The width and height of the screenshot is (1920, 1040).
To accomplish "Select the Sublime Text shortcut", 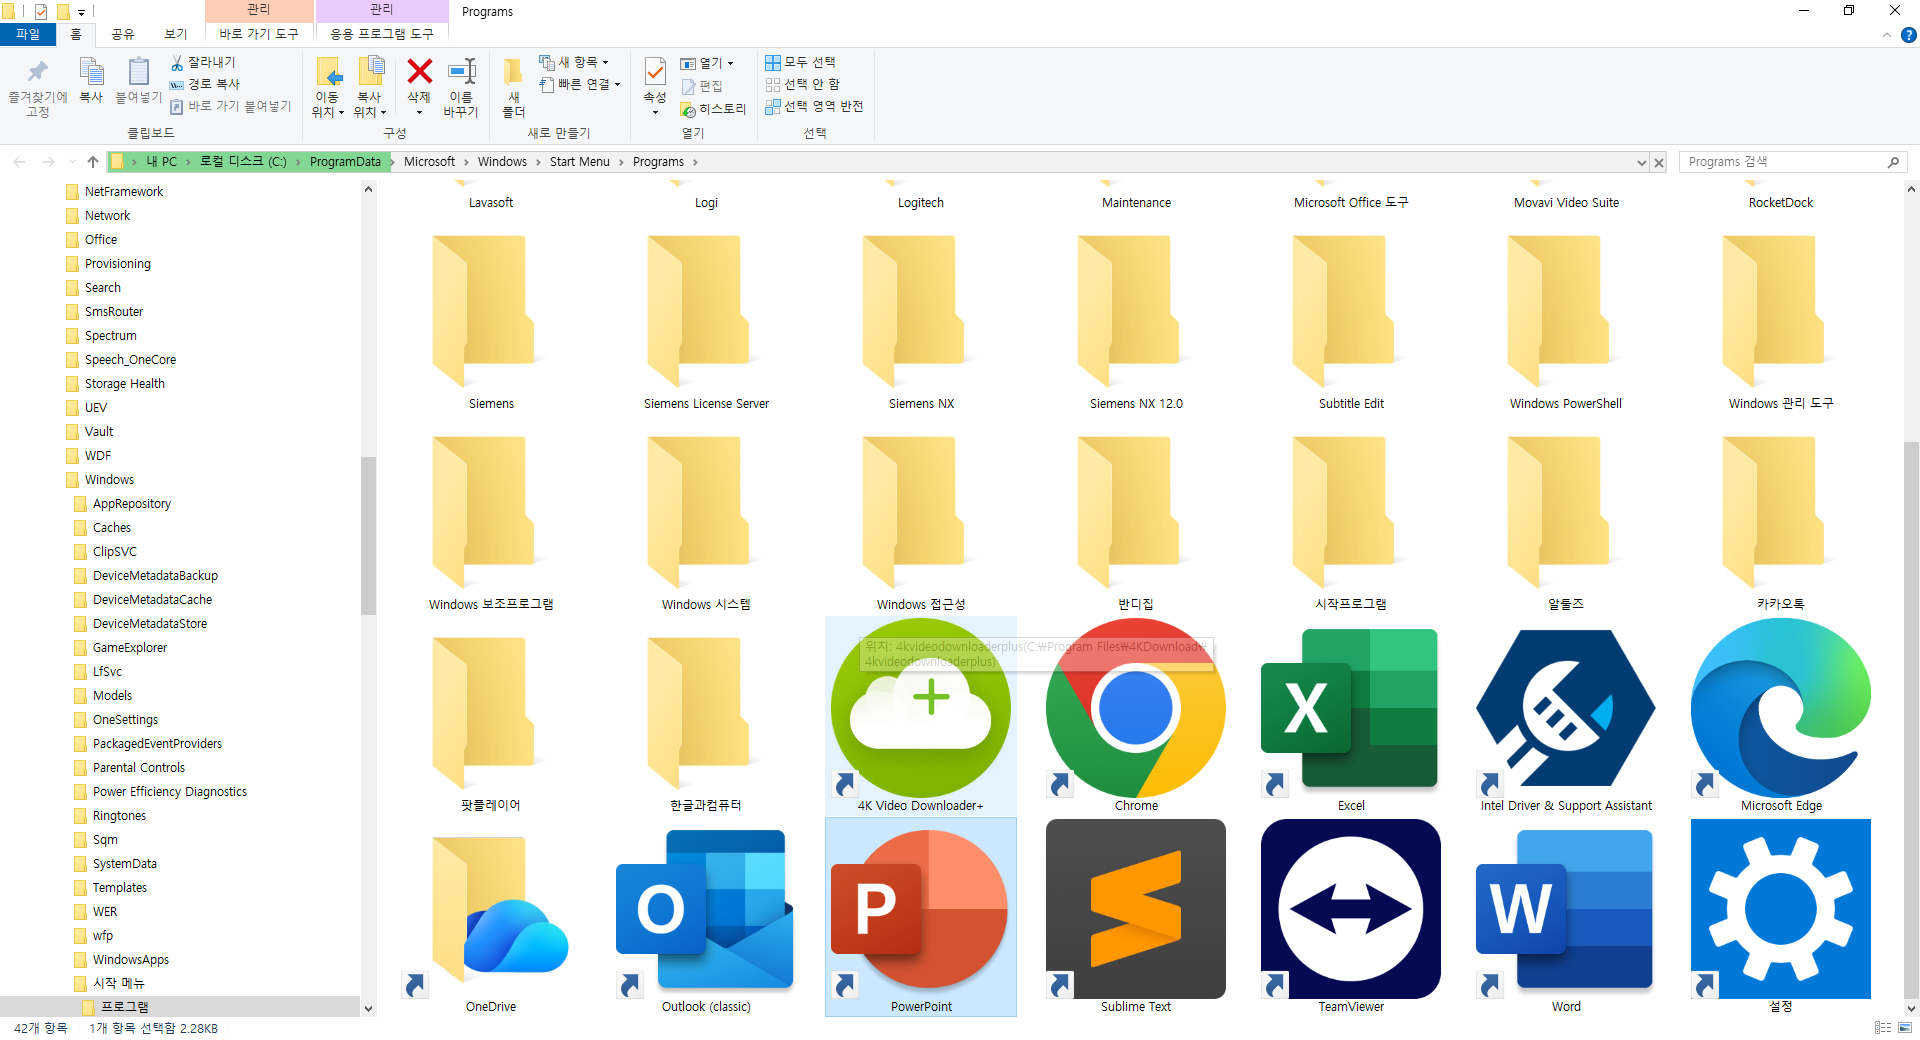I will point(1136,909).
